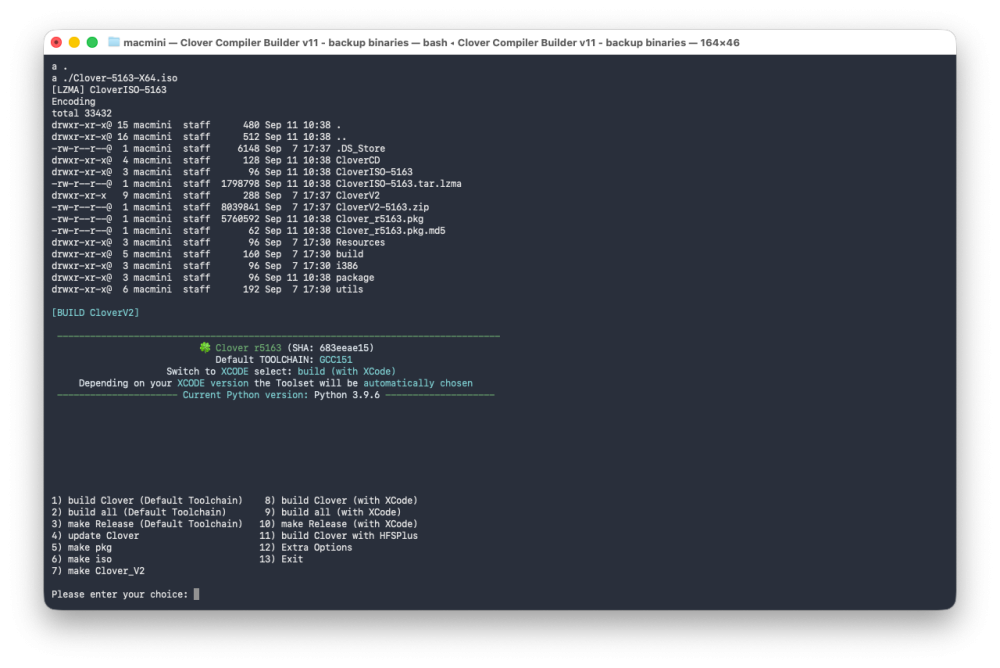The width and height of the screenshot is (1000, 668).
Task: Click the file name 'Clover_r5163.pkg.md5'
Action: [390, 230]
